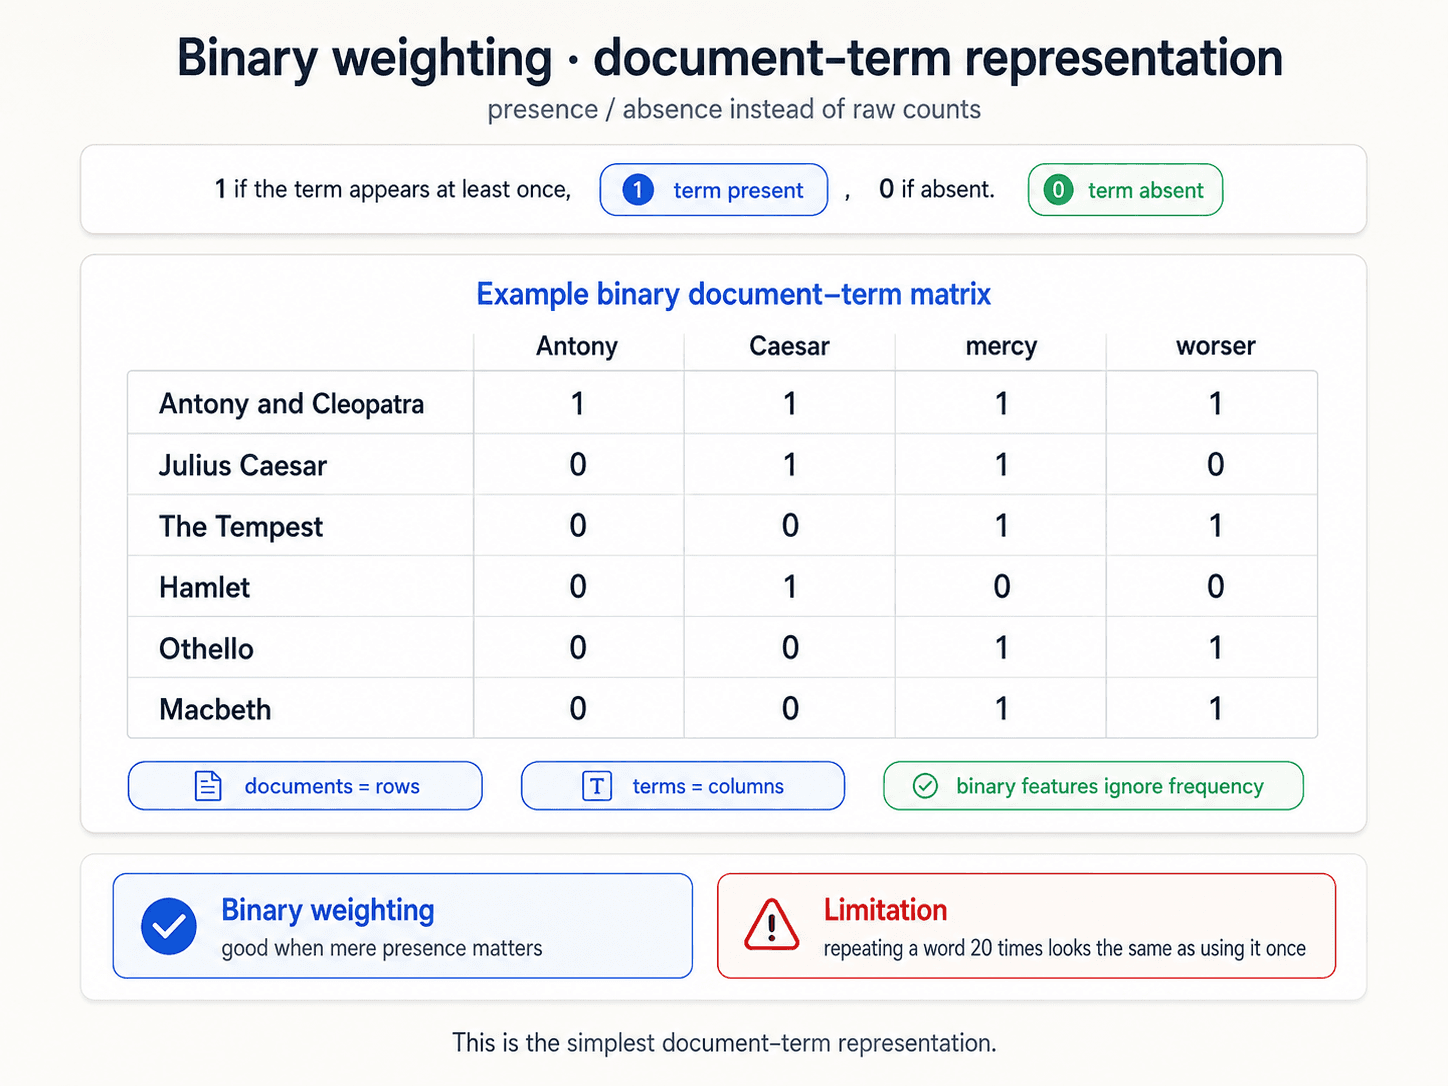
Task: Click worser value in Julius Caesar row
Action: click(x=1215, y=465)
